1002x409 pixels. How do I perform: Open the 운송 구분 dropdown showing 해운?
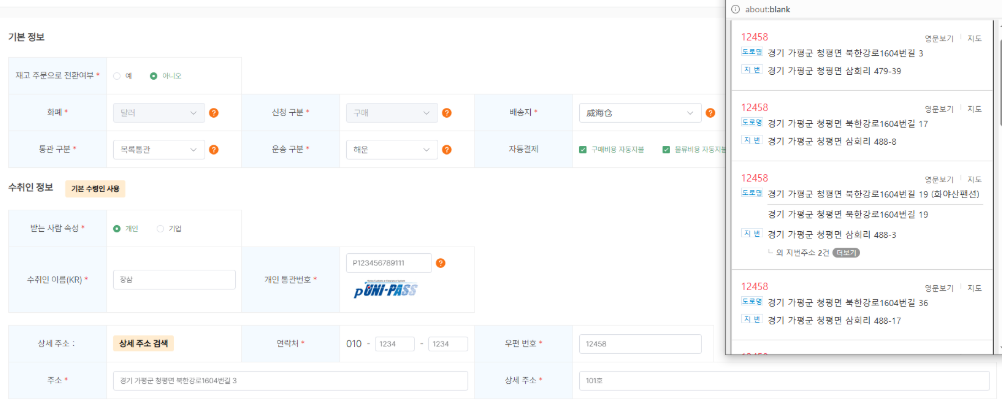tap(391, 150)
